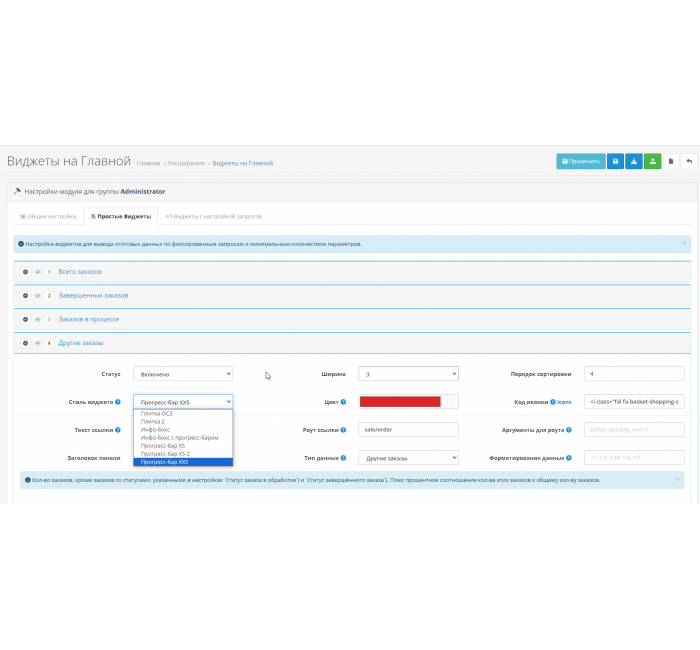Toggle eye visibility for Другие заказы

[x=38, y=343]
